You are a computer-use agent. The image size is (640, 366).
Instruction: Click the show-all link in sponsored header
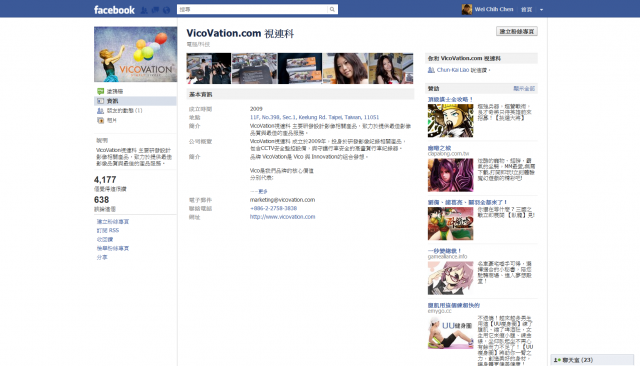coord(524,89)
